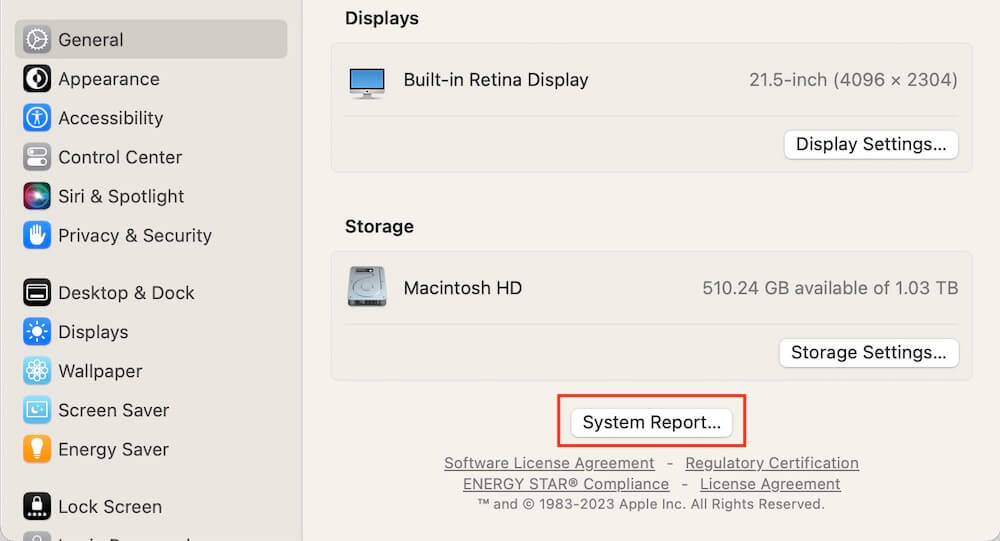Select Screen Saver label in the sidebar

point(114,410)
